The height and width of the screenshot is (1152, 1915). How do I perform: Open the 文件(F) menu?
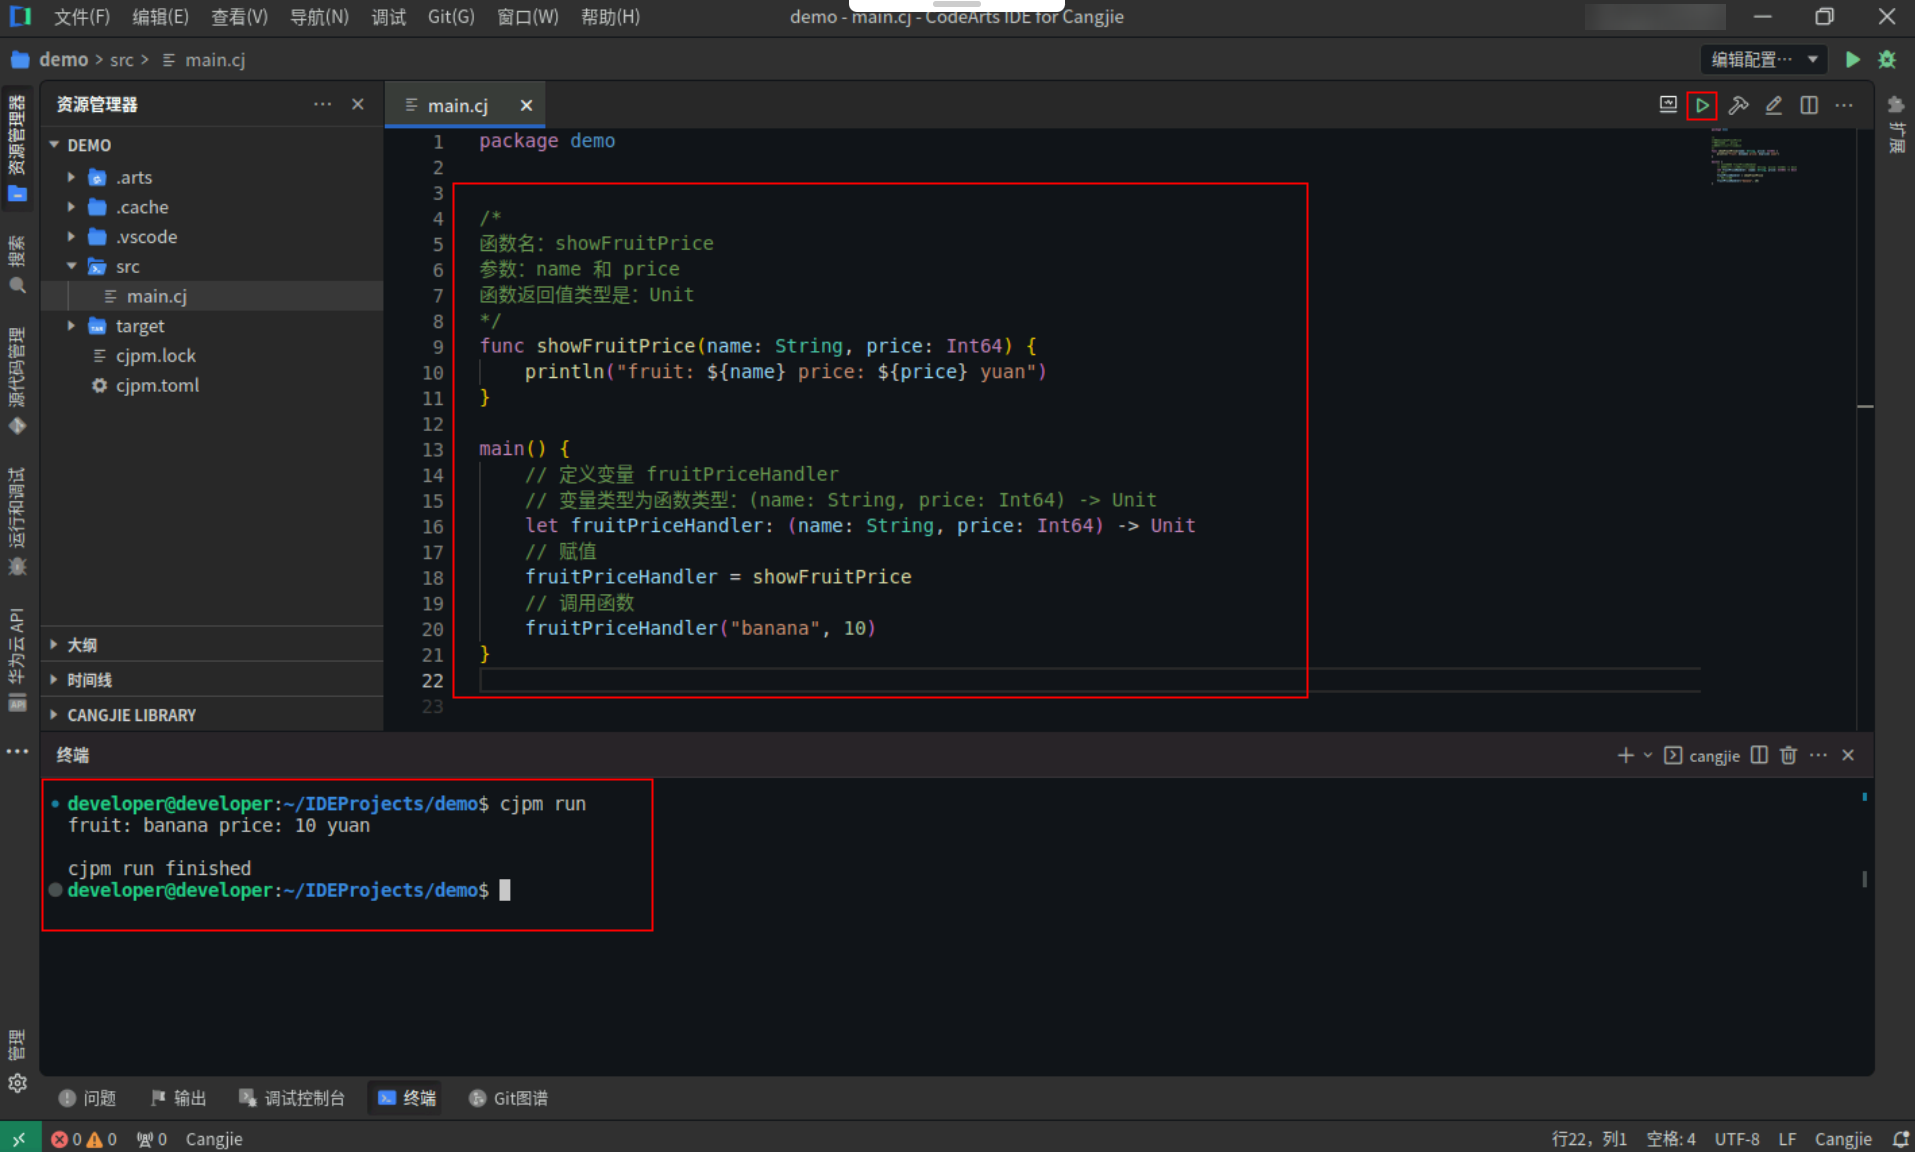pyautogui.click(x=81, y=17)
